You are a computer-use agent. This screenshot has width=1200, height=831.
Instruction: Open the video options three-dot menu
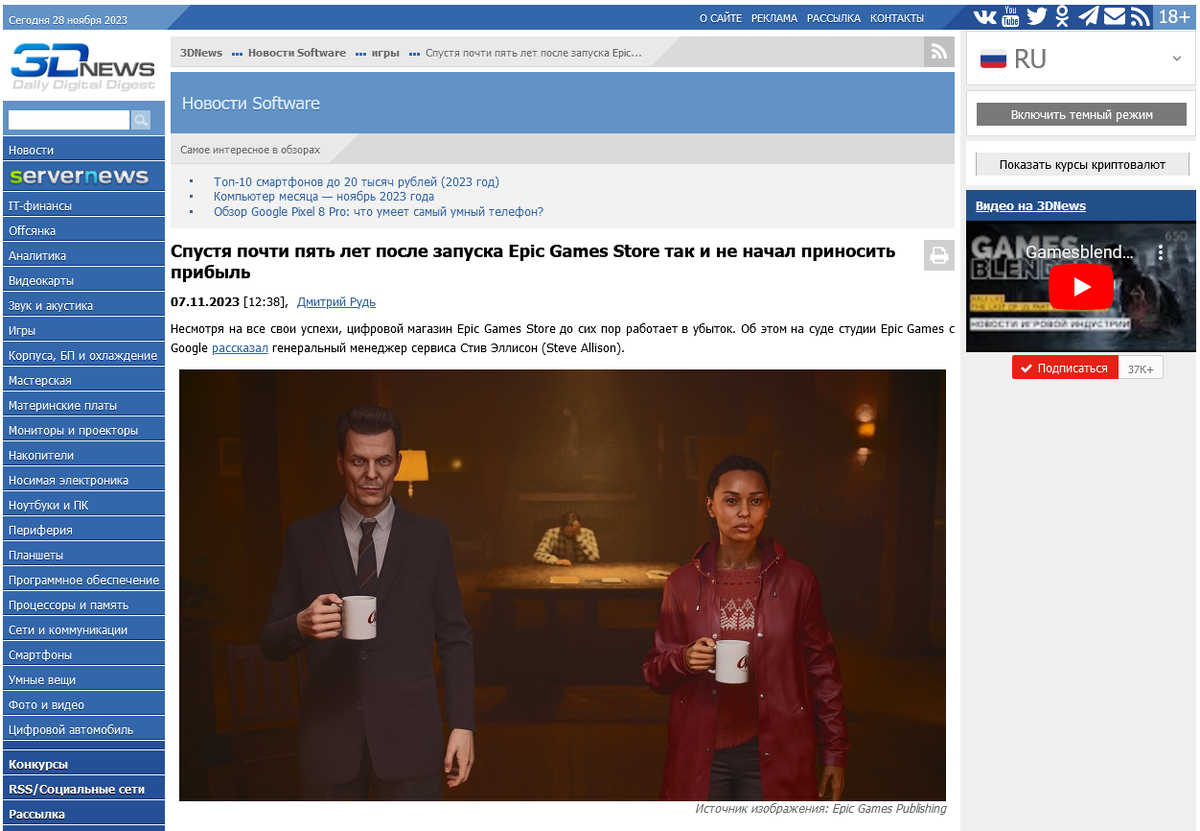(x=1161, y=253)
